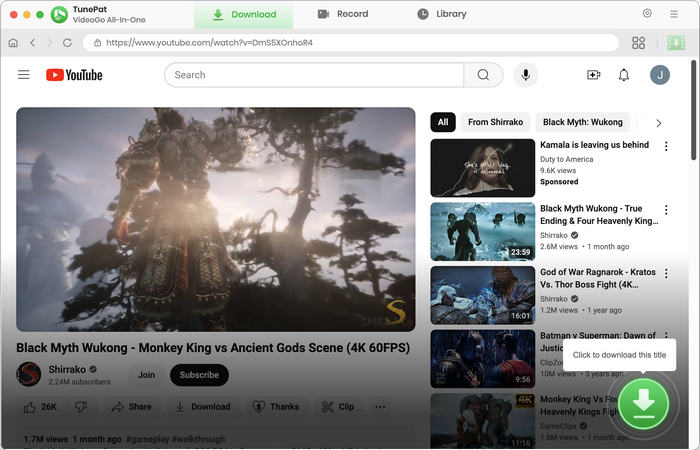This screenshot has height=450, width=700.
Task: Open Kamala is leaving us behind thumbnail
Action: coord(482,168)
